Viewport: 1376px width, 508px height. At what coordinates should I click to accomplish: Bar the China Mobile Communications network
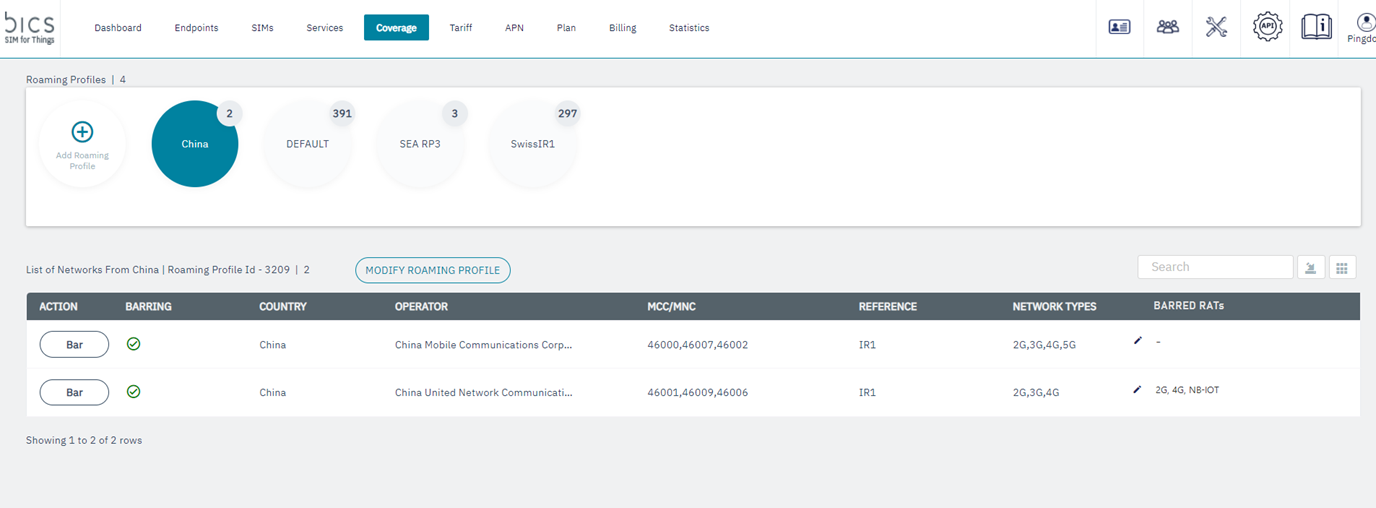(74, 344)
